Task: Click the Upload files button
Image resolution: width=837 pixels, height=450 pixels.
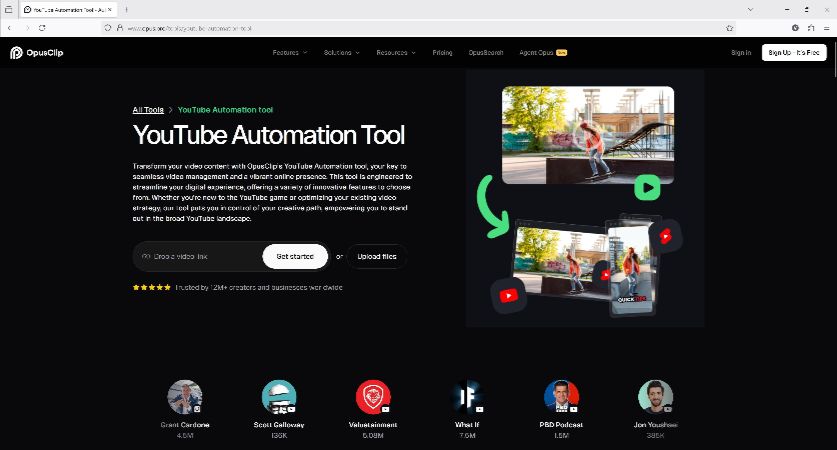Action: (377, 256)
